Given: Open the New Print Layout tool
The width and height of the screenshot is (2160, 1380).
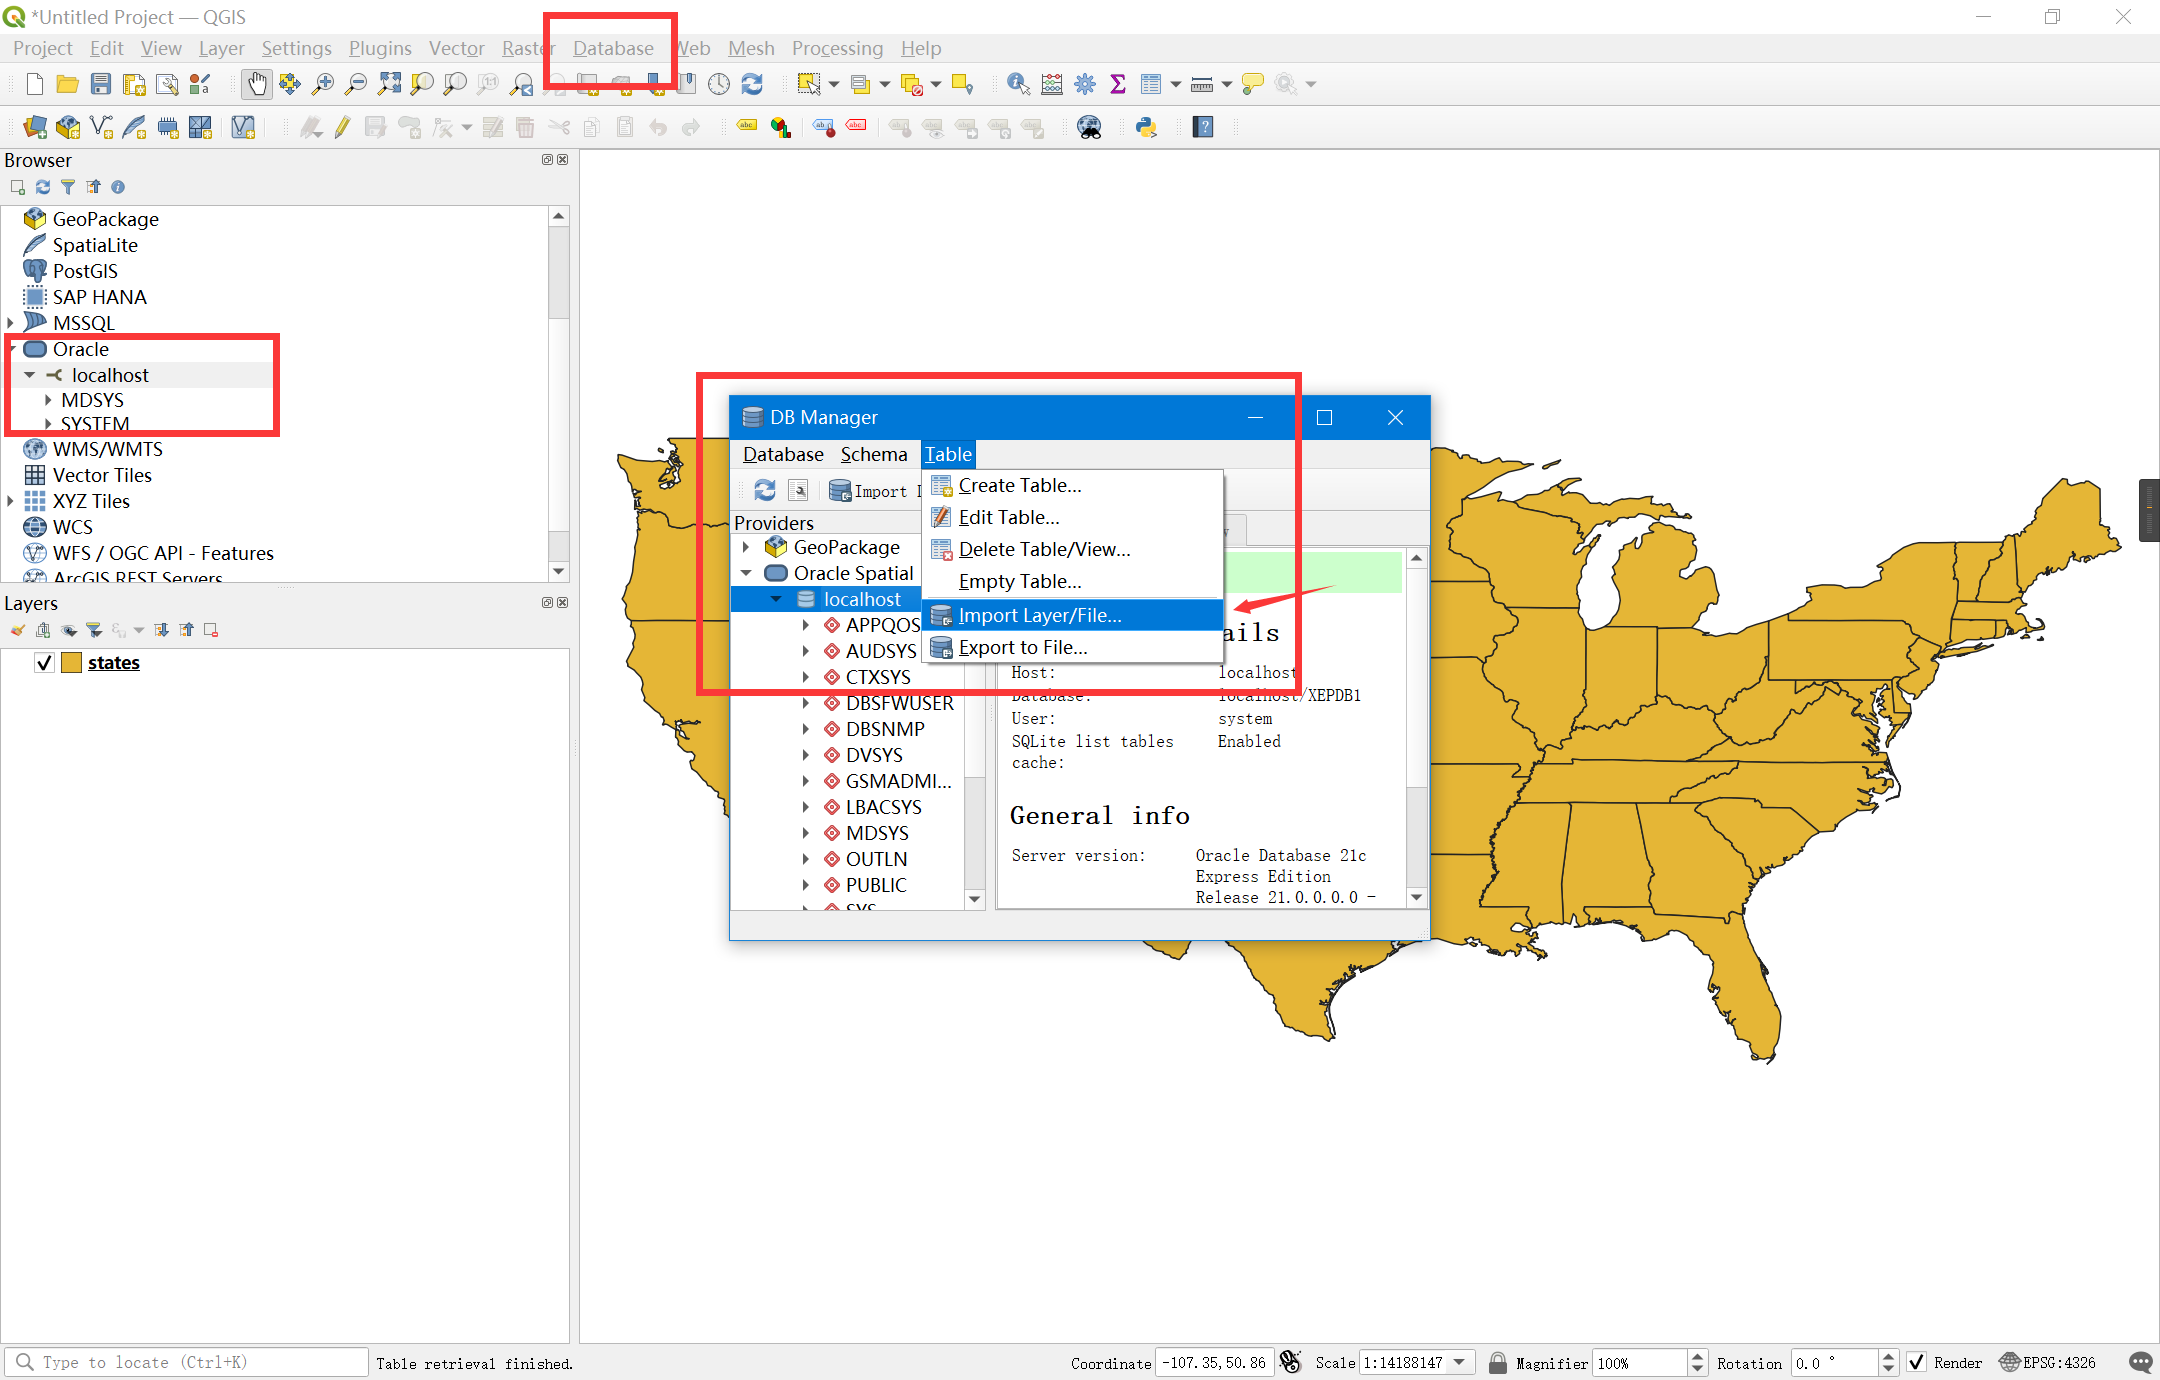Looking at the screenshot, I should 134,84.
